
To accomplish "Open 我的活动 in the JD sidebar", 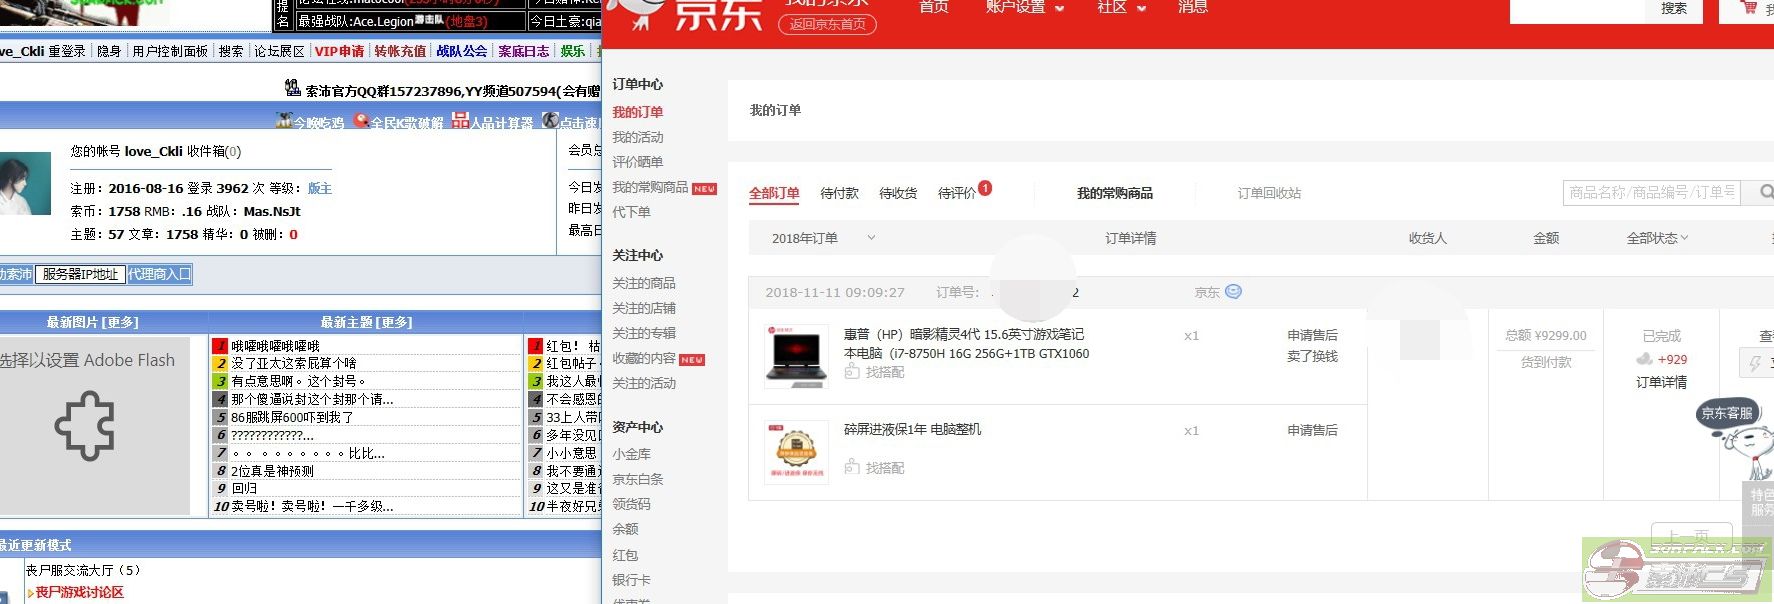I will 638,137.
